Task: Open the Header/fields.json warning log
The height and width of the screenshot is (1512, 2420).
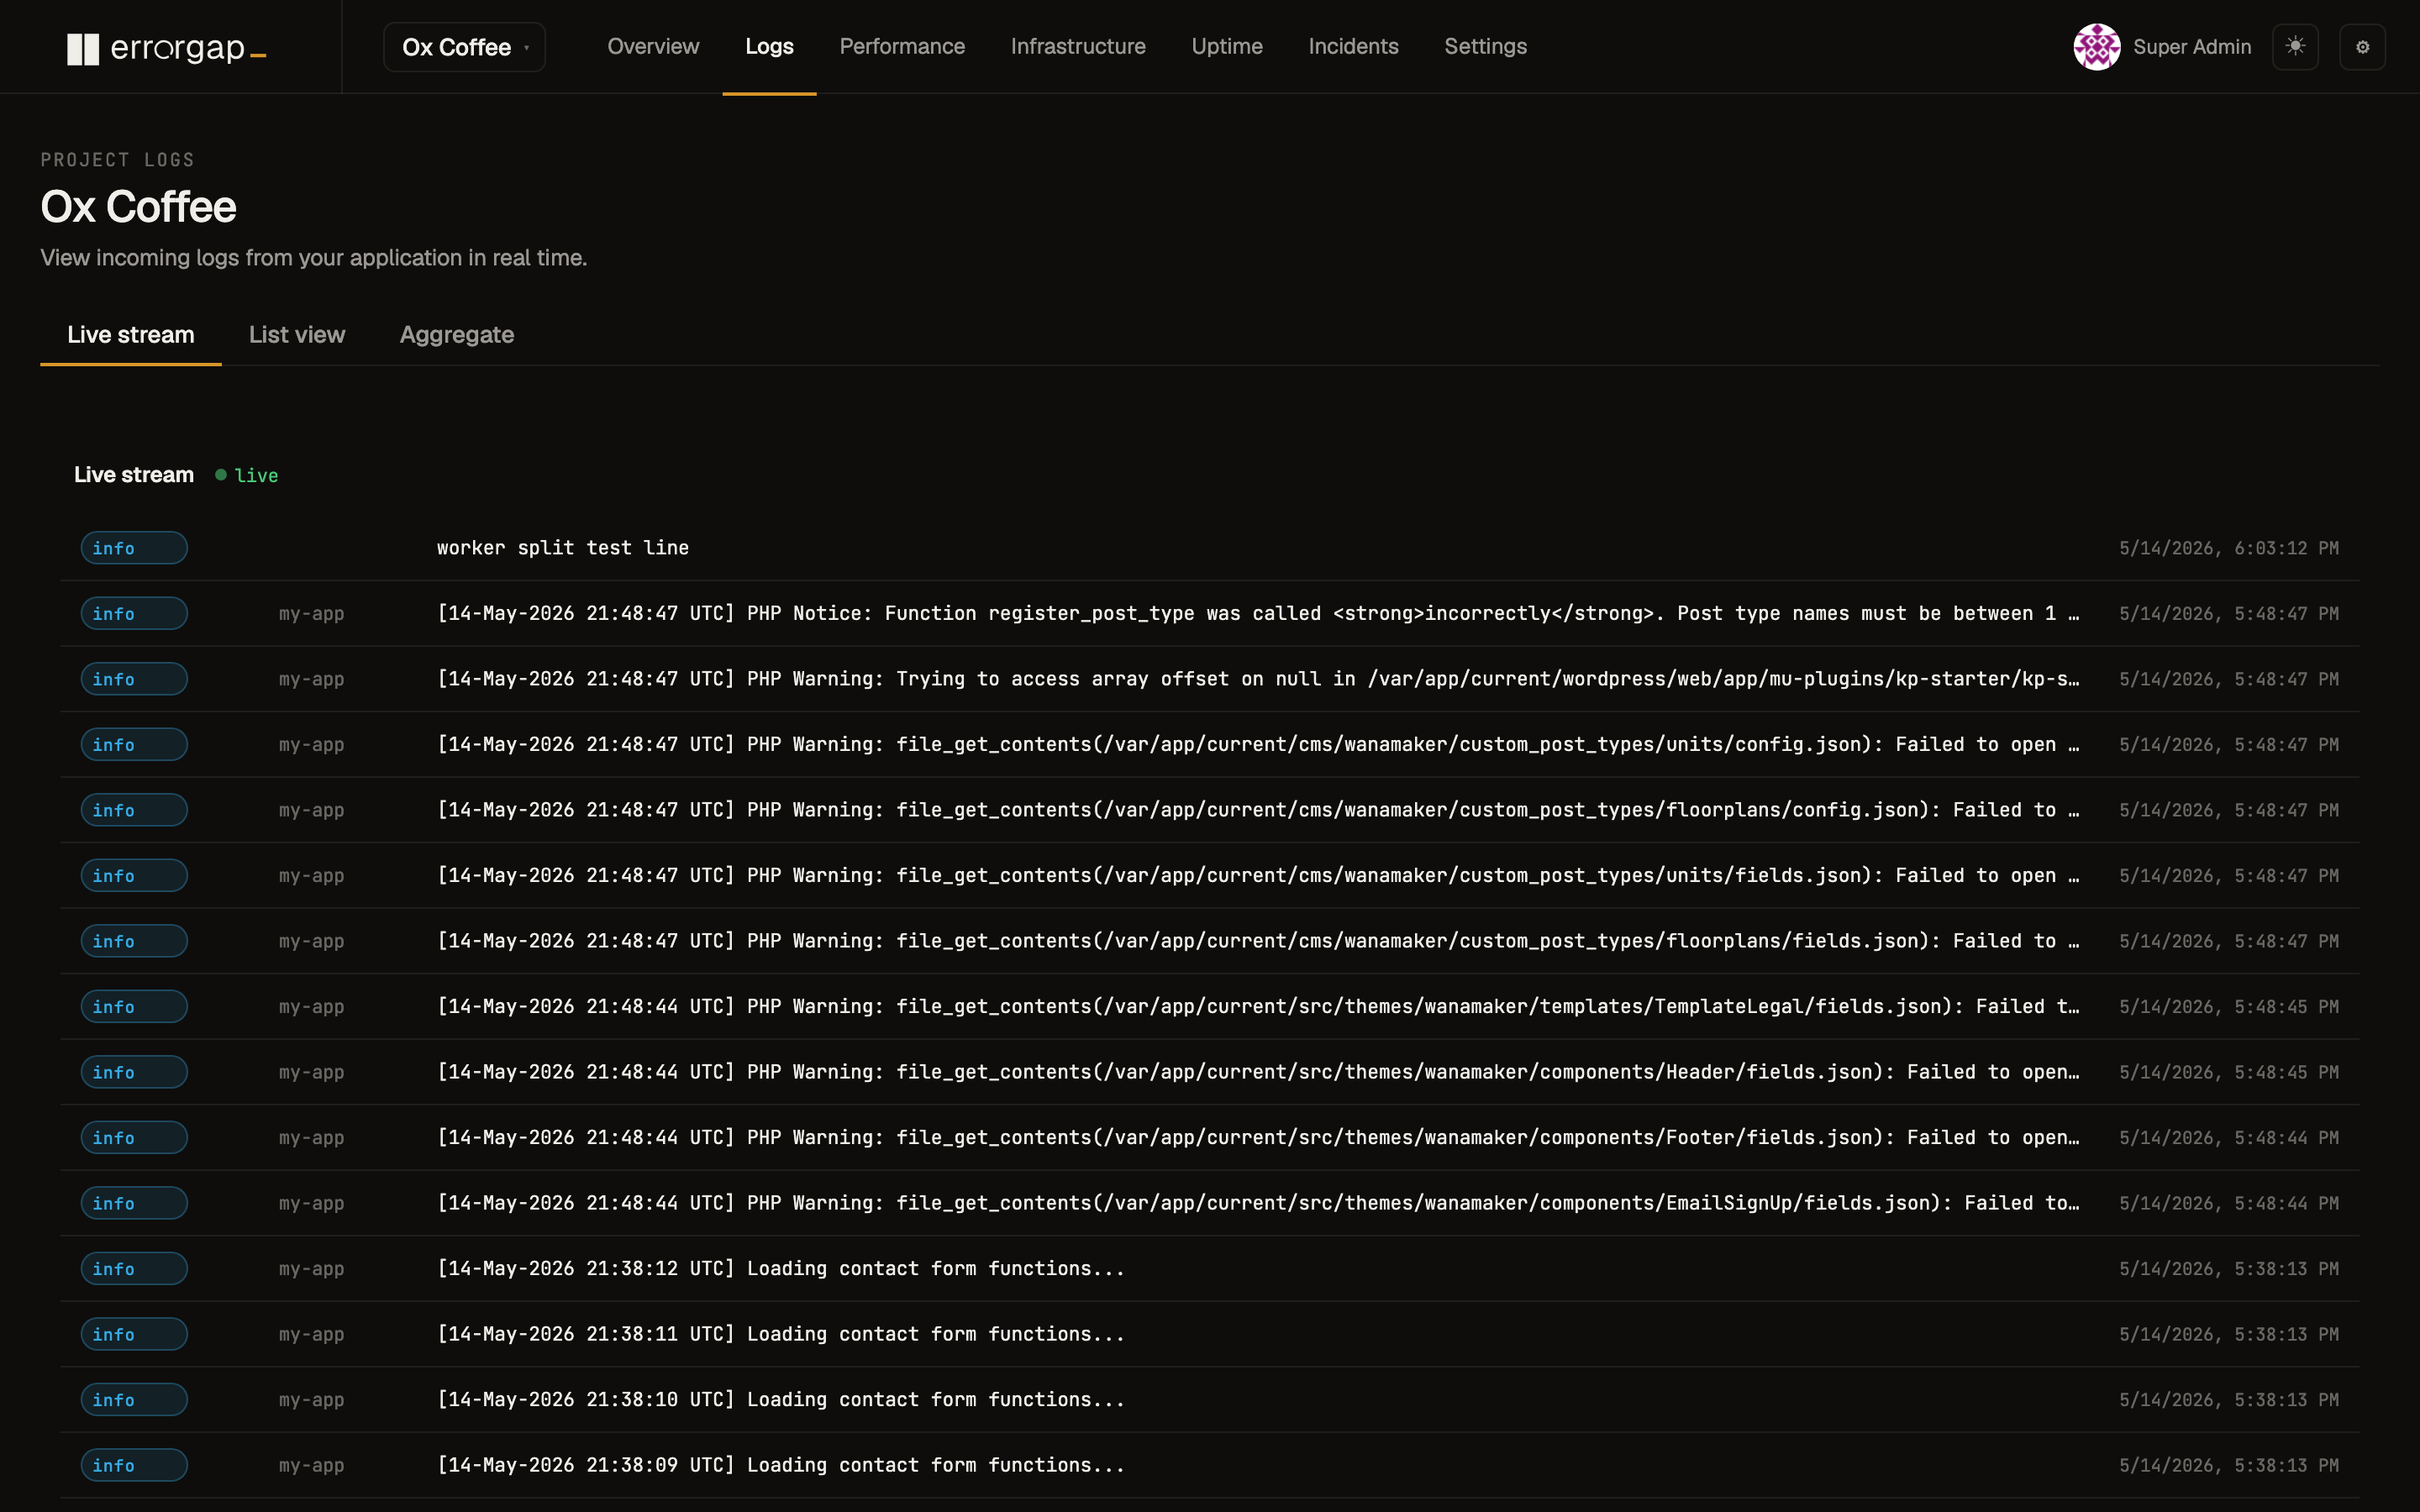Action: click(x=1258, y=1072)
